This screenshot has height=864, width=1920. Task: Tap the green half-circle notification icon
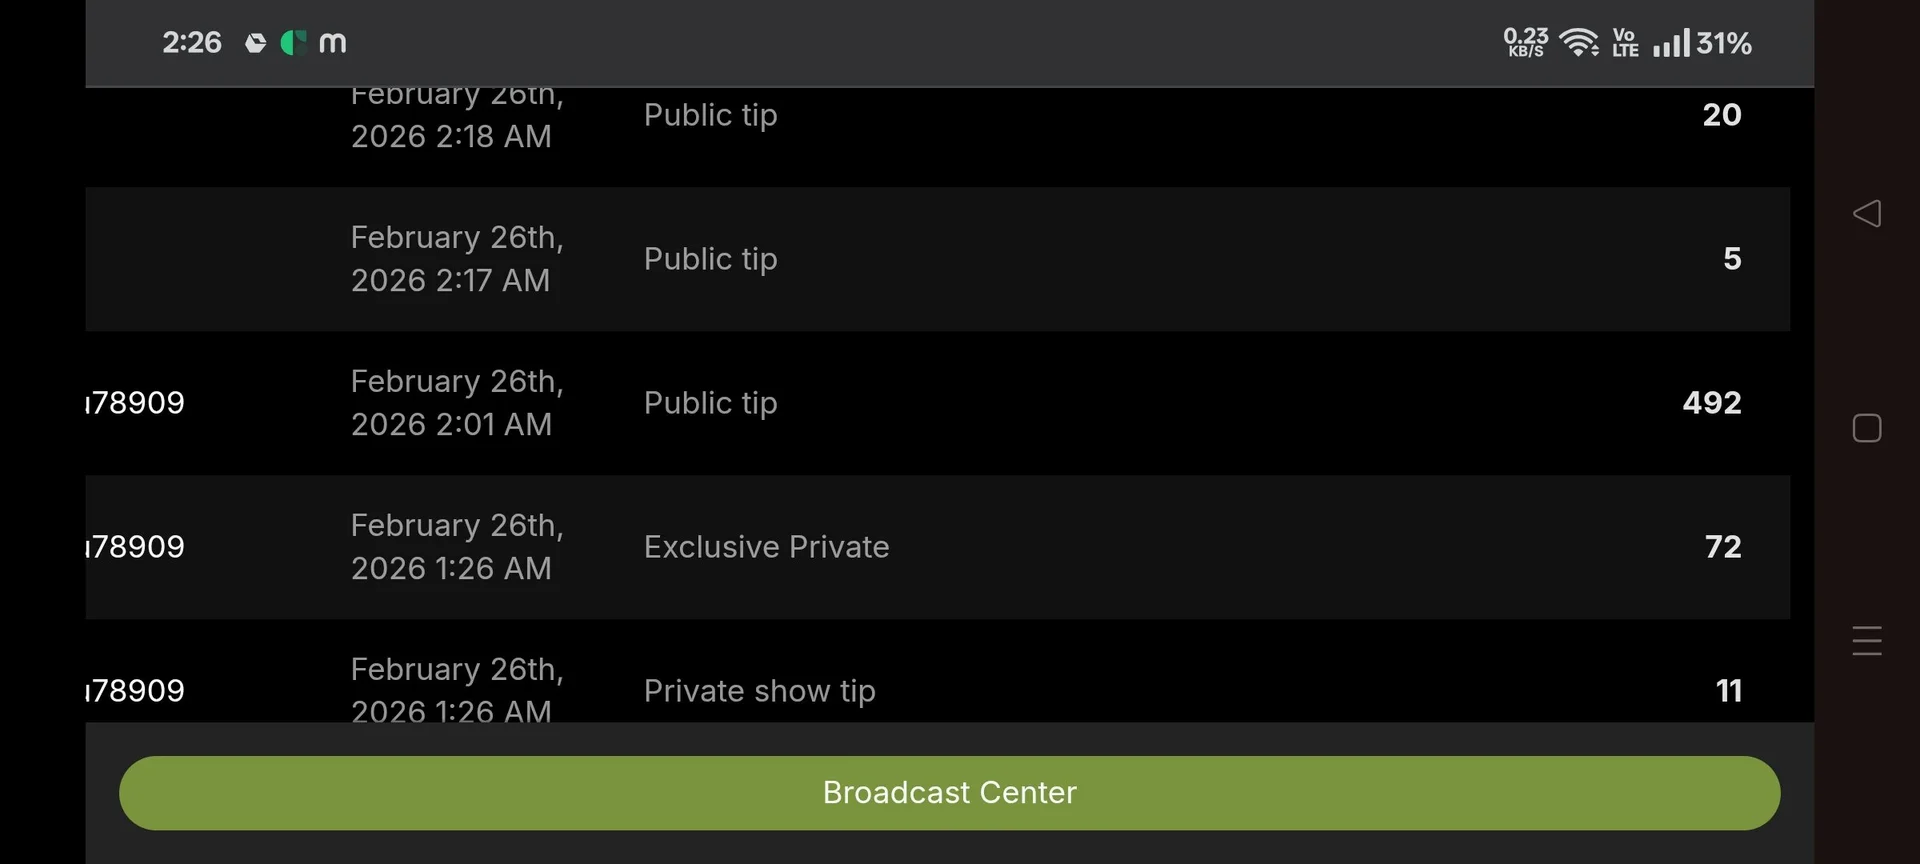click(x=293, y=43)
